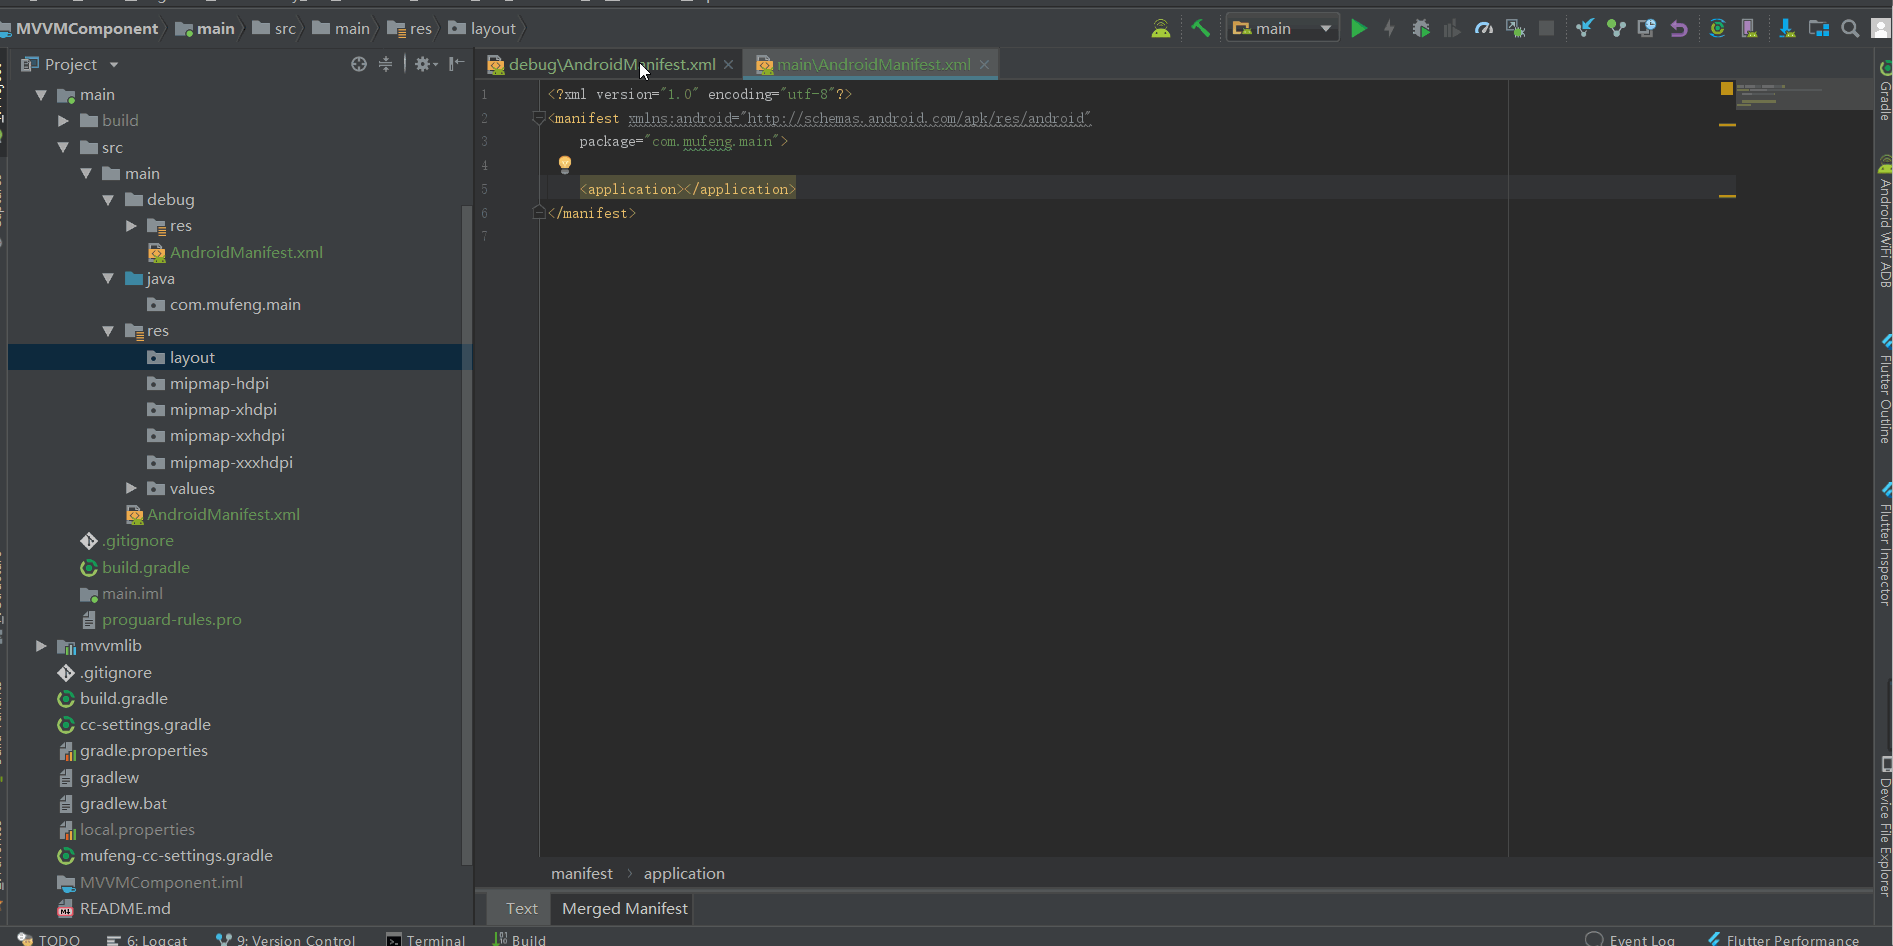The width and height of the screenshot is (1893, 946).
Task: Collapse the debug folder
Action: (108, 200)
